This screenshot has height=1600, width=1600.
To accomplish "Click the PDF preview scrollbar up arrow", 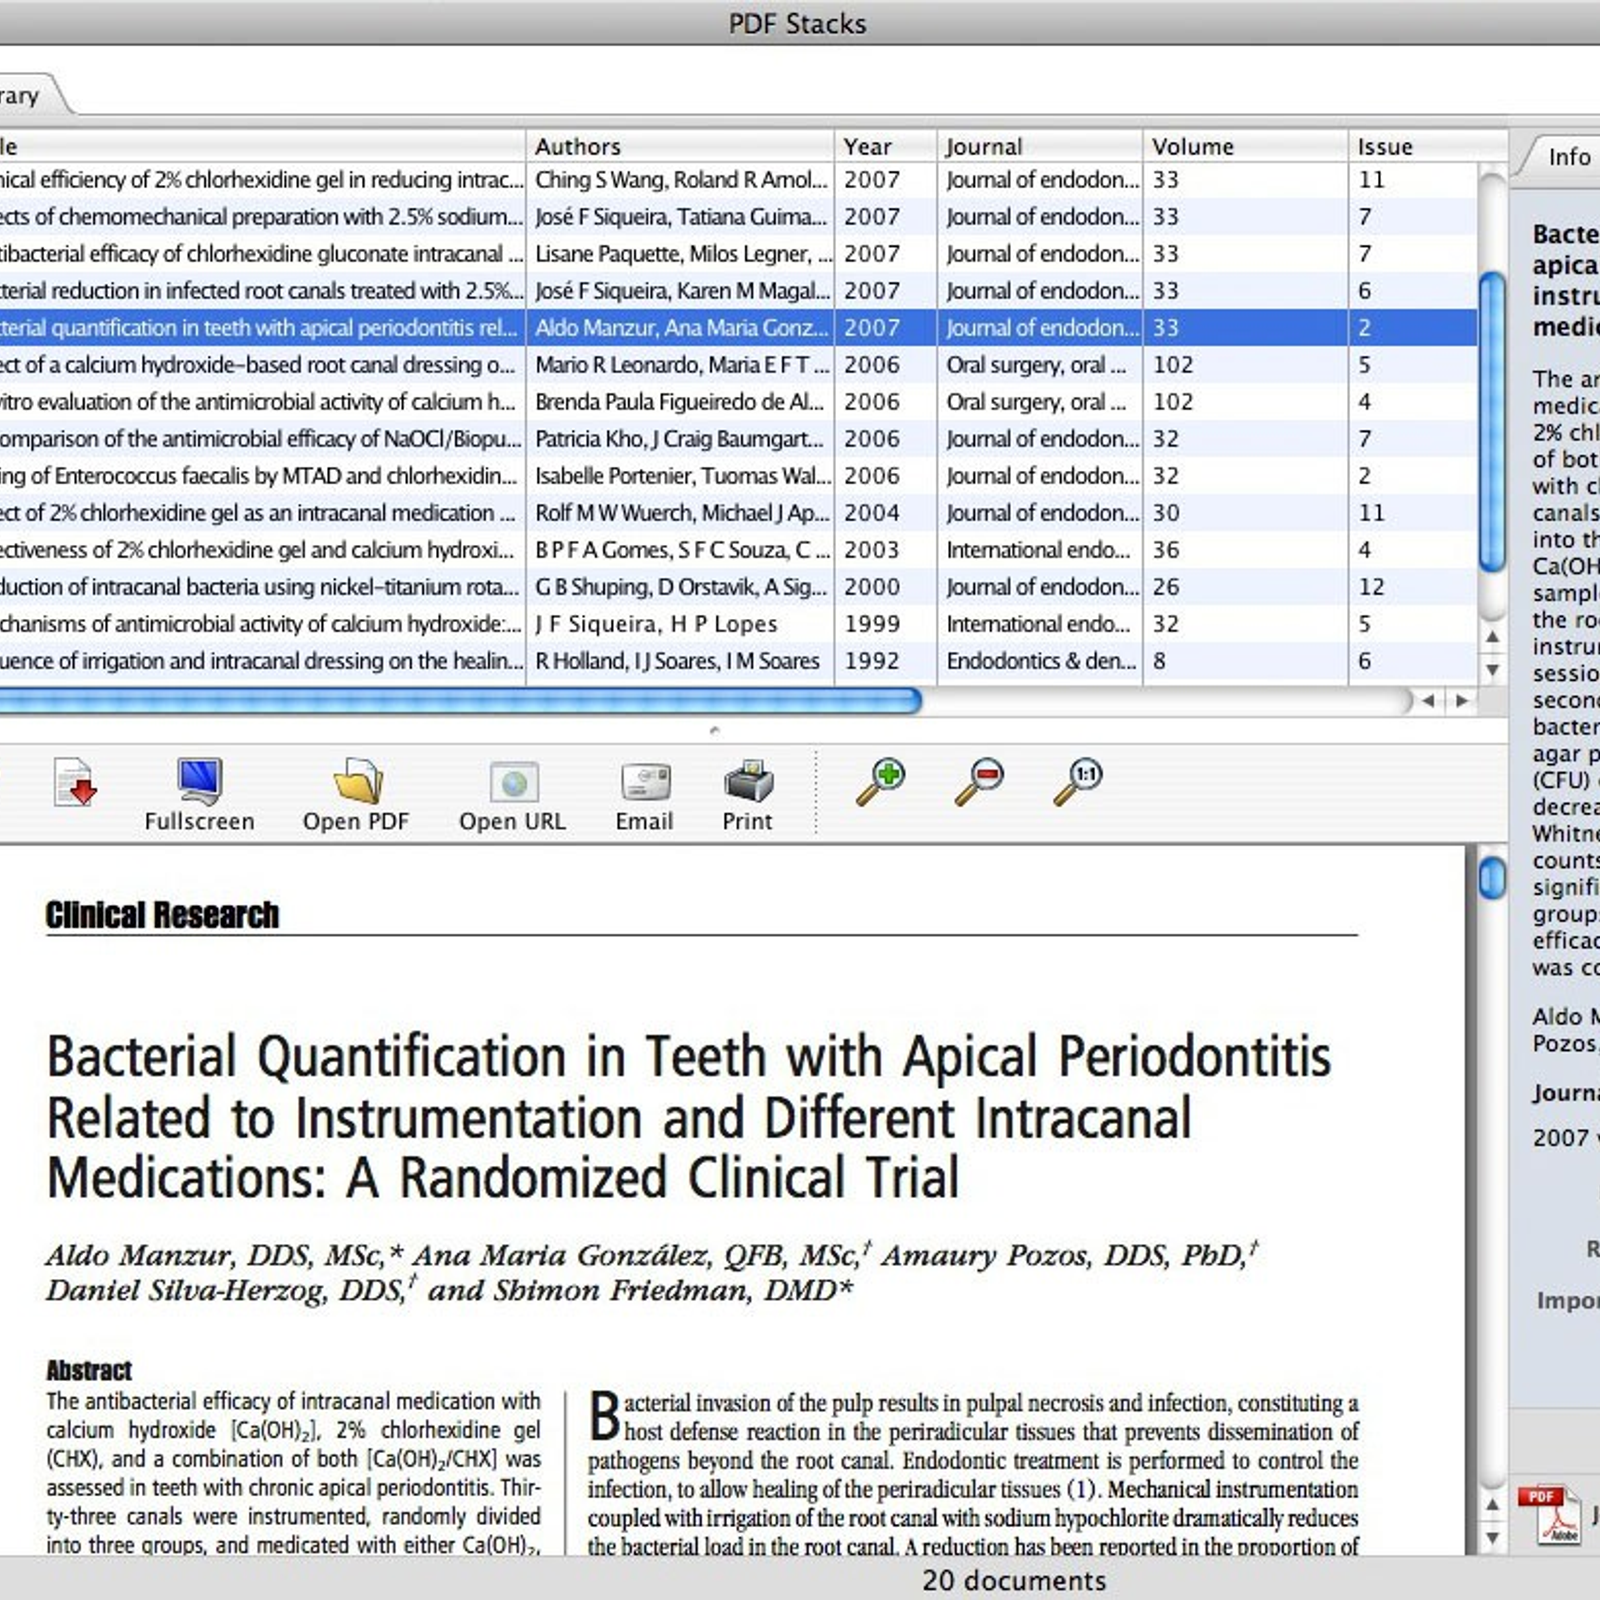I will pos(1492,1504).
